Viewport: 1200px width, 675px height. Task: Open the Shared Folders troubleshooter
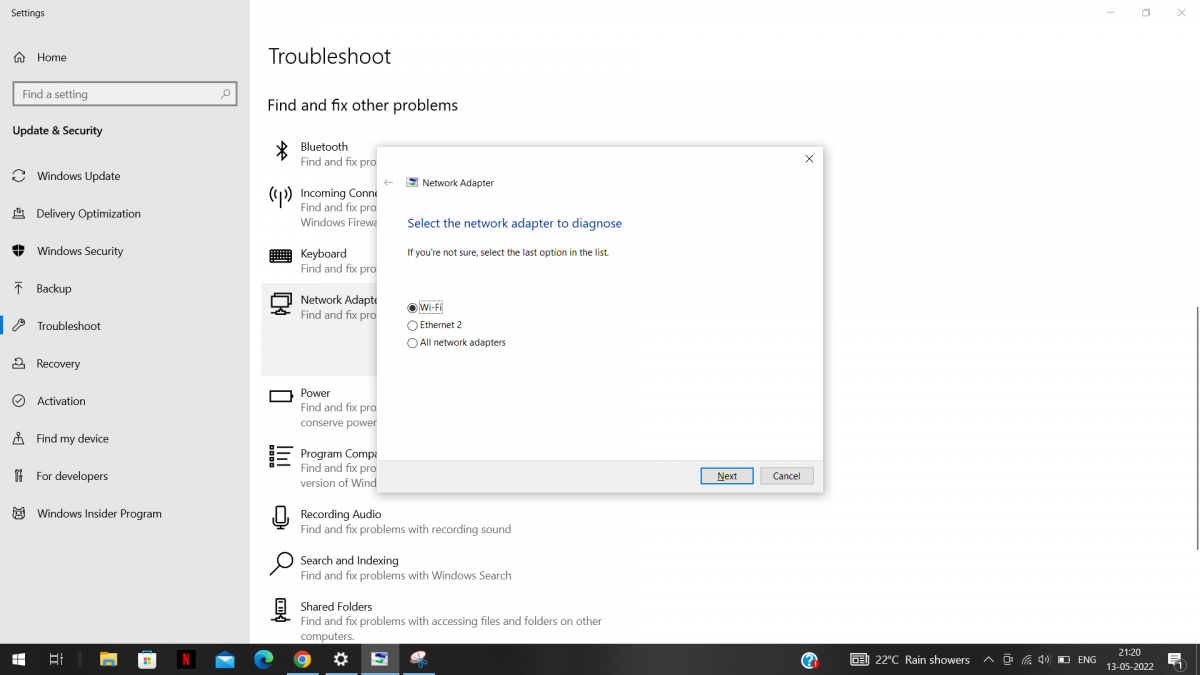click(x=280, y=612)
